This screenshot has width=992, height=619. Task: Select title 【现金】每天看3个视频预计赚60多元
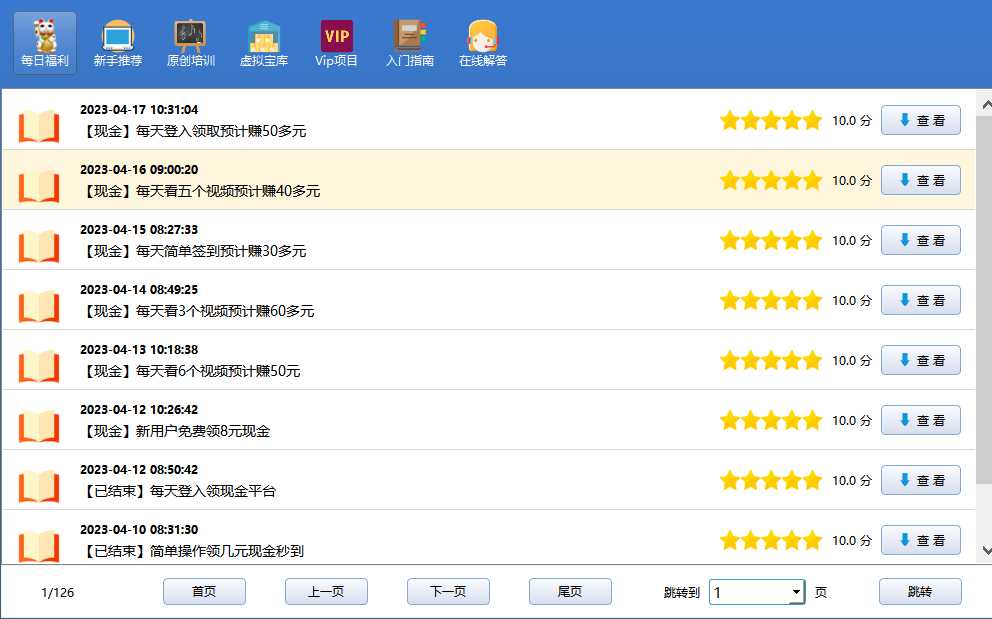(x=198, y=311)
